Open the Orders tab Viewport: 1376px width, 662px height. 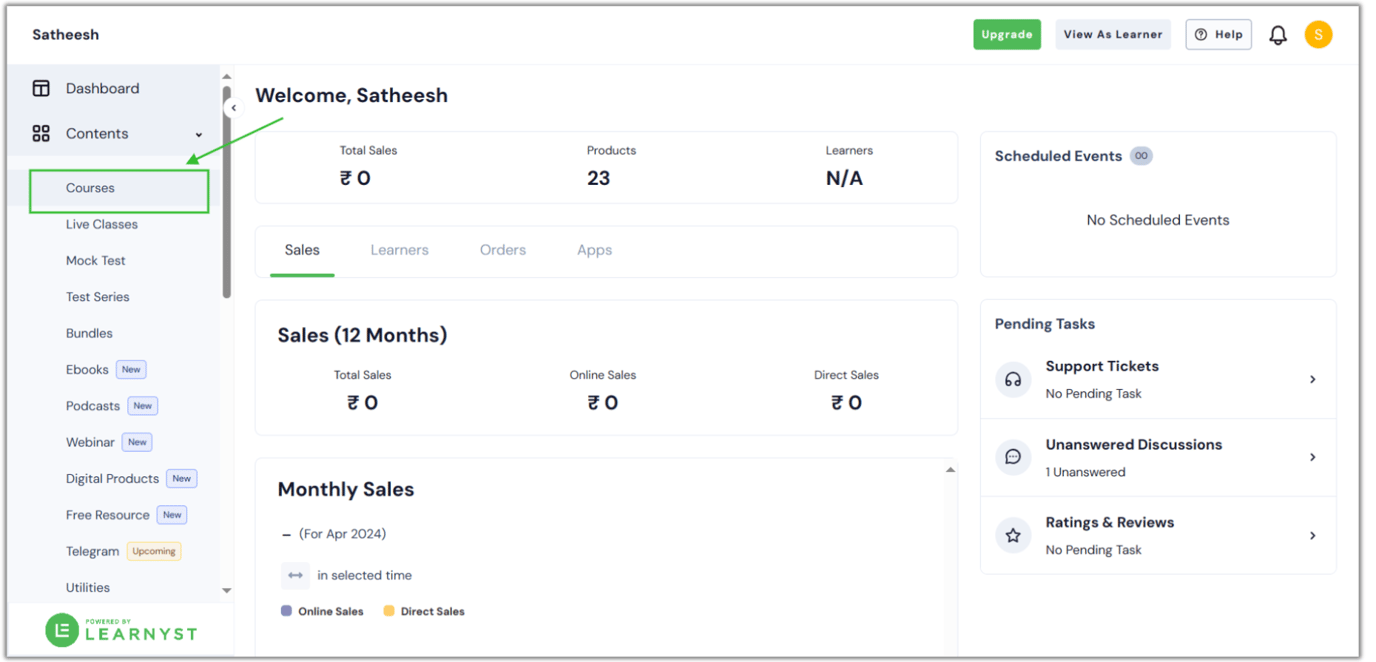[x=502, y=249]
